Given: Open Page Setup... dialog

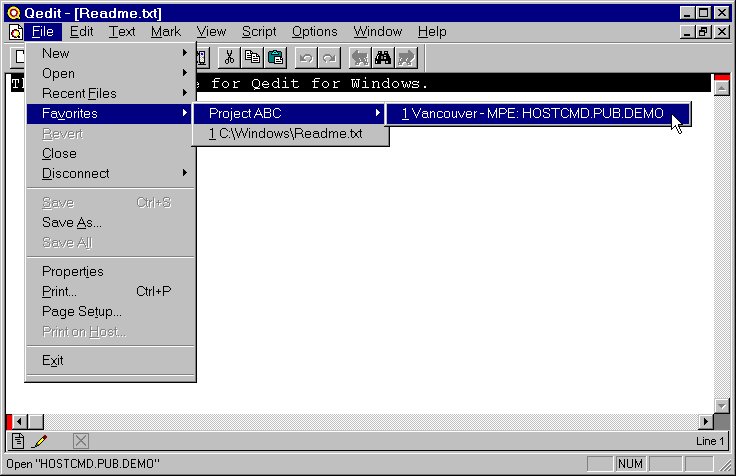Looking at the screenshot, I should point(111,312).
